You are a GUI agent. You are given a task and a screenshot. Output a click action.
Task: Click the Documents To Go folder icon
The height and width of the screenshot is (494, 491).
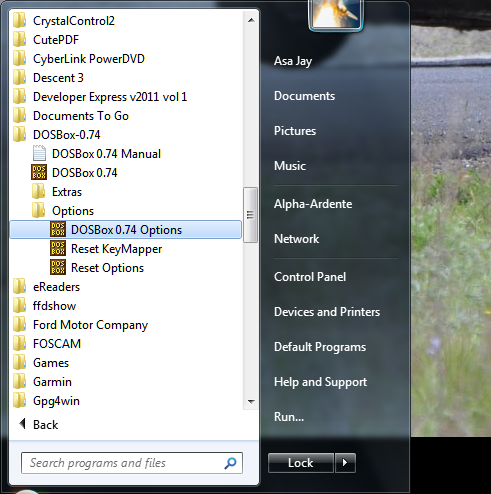pos(19,116)
